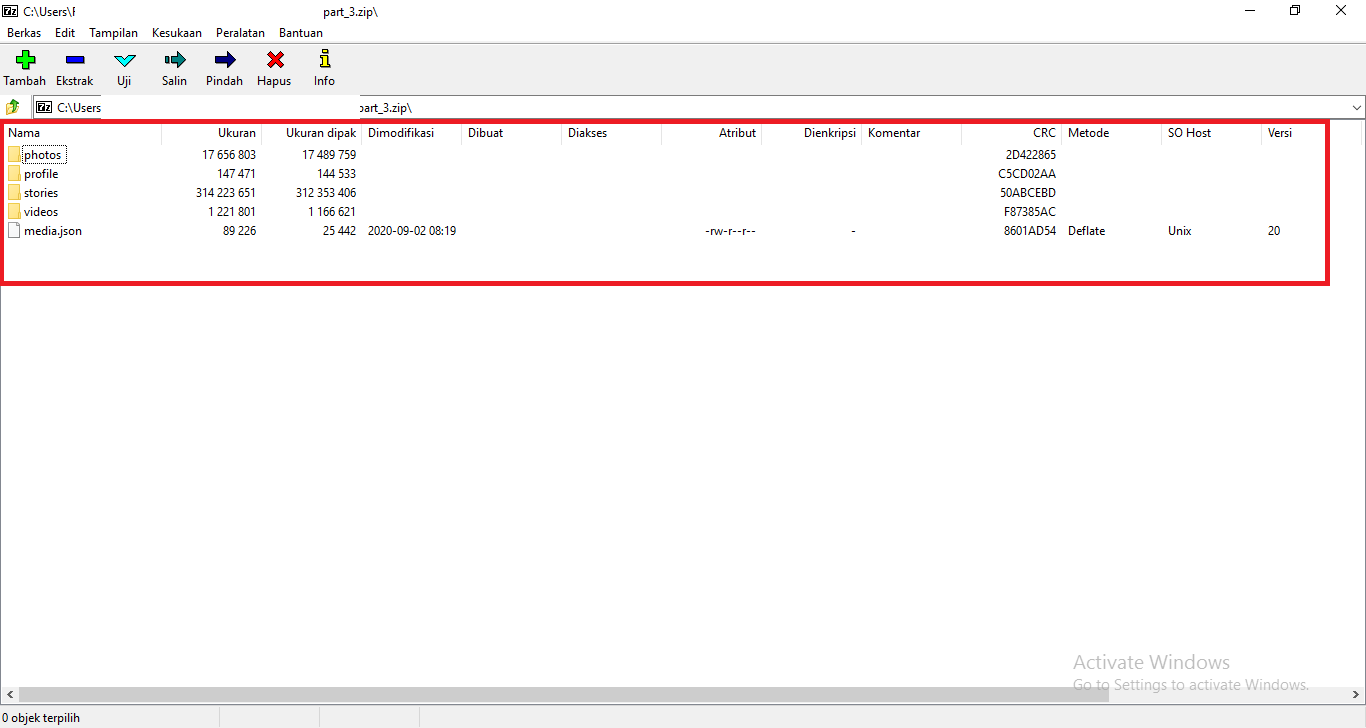Select the stories folder icon
This screenshot has height=728, width=1366.
point(14,193)
